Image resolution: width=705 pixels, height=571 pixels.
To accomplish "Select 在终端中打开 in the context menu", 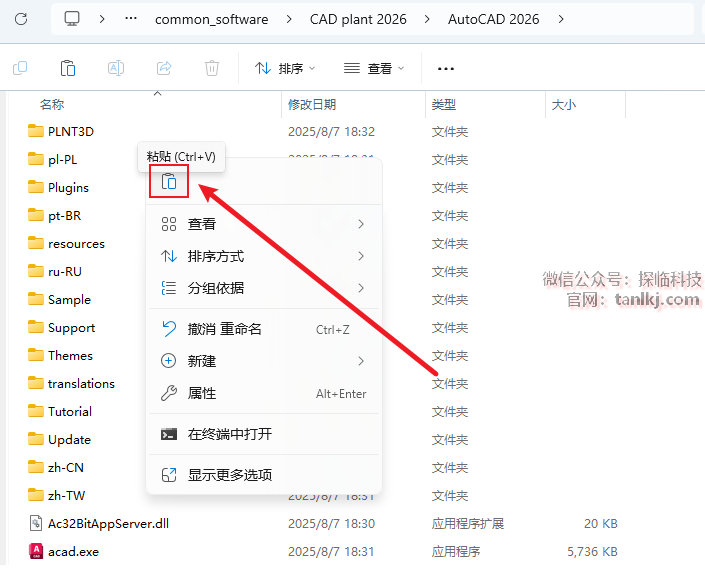I will point(264,434).
